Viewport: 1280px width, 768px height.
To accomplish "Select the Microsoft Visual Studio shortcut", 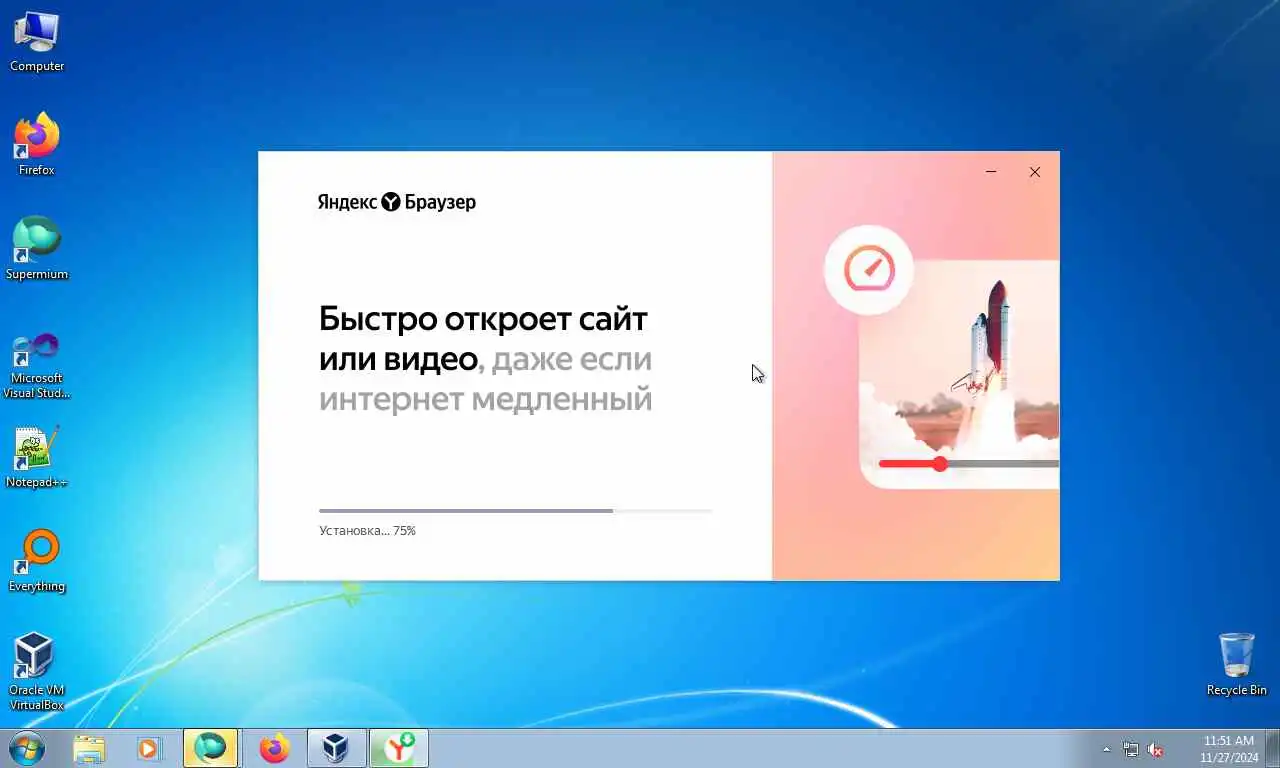I will coord(37,365).
